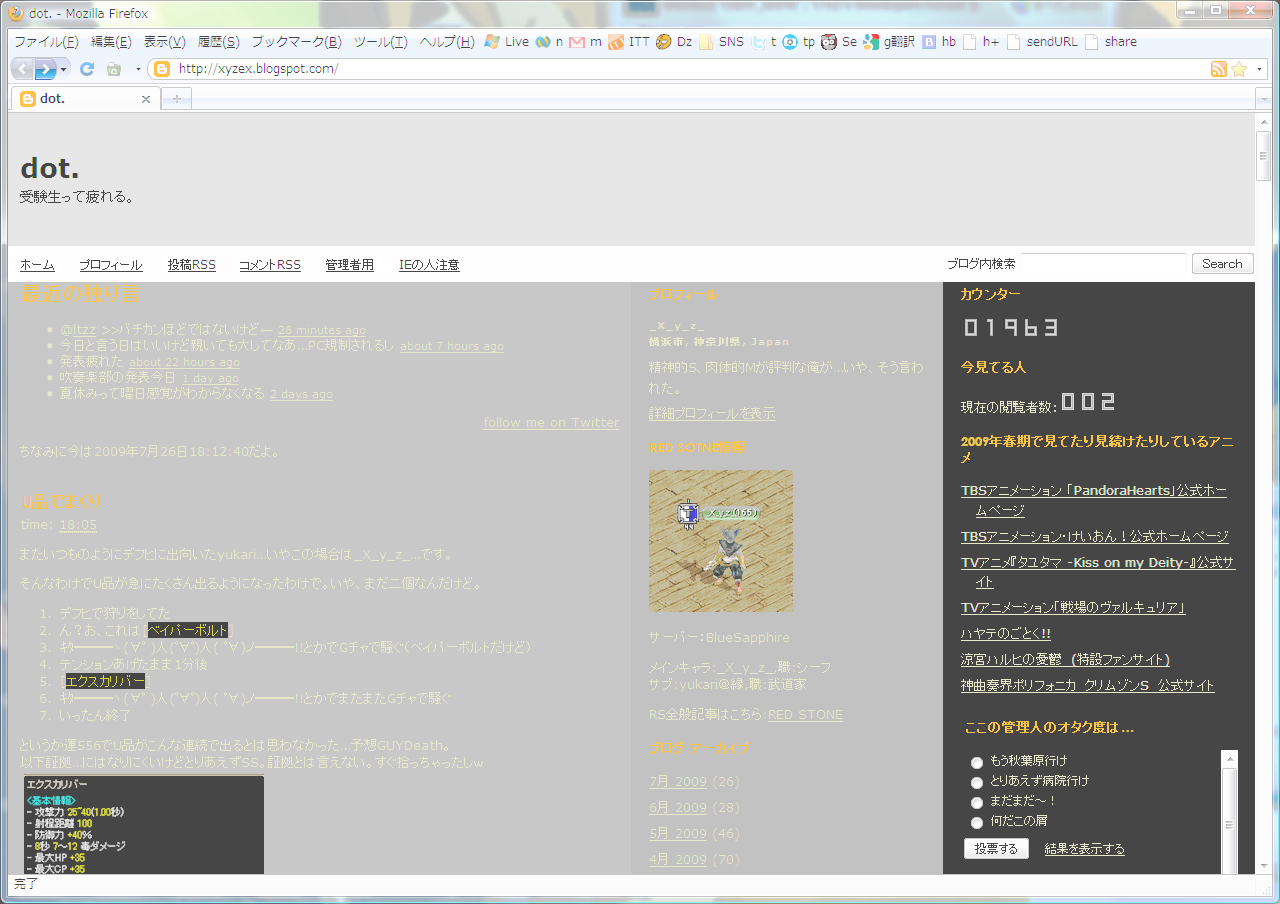Subscribe via the RSS feed icon
This screenshot has width=1280, height=904.
(x=1219, y=69)
